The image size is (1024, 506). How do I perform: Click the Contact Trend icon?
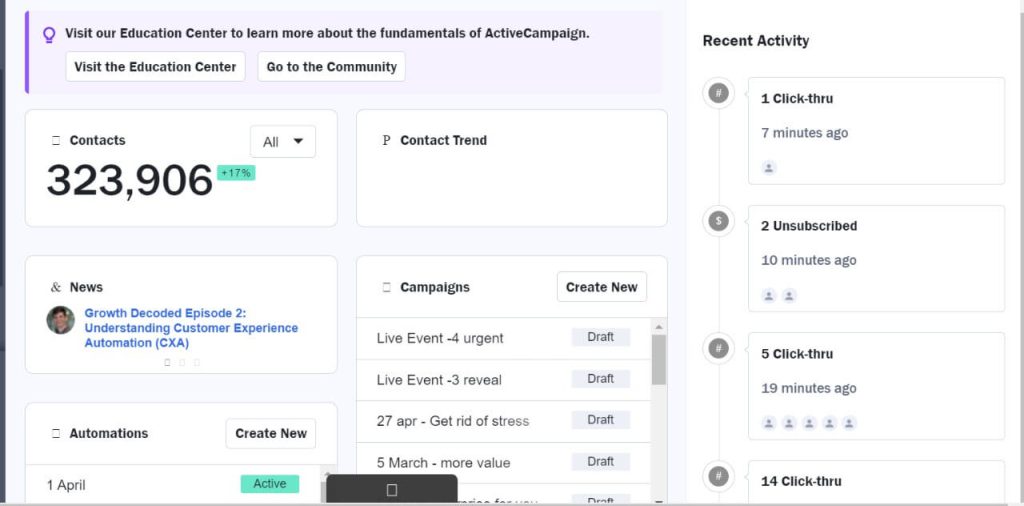(x=386, y=140)
